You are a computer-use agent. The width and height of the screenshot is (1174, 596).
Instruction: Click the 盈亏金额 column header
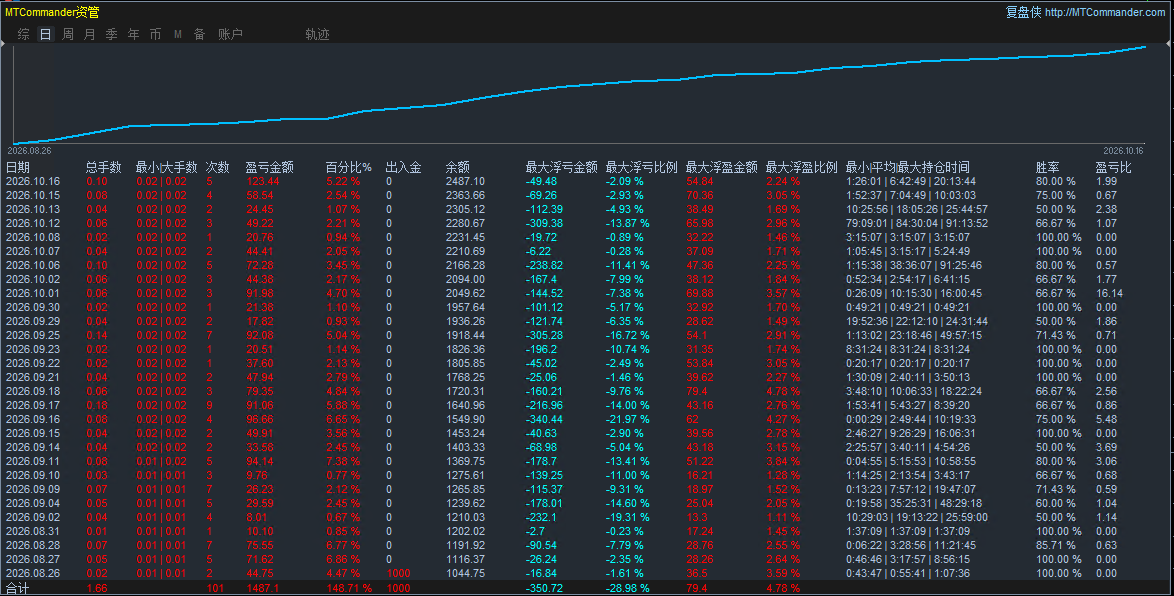pos(270,167)
